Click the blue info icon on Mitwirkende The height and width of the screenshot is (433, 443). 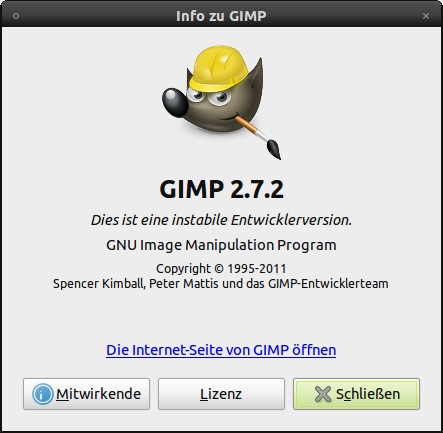[x=42, y=394]
